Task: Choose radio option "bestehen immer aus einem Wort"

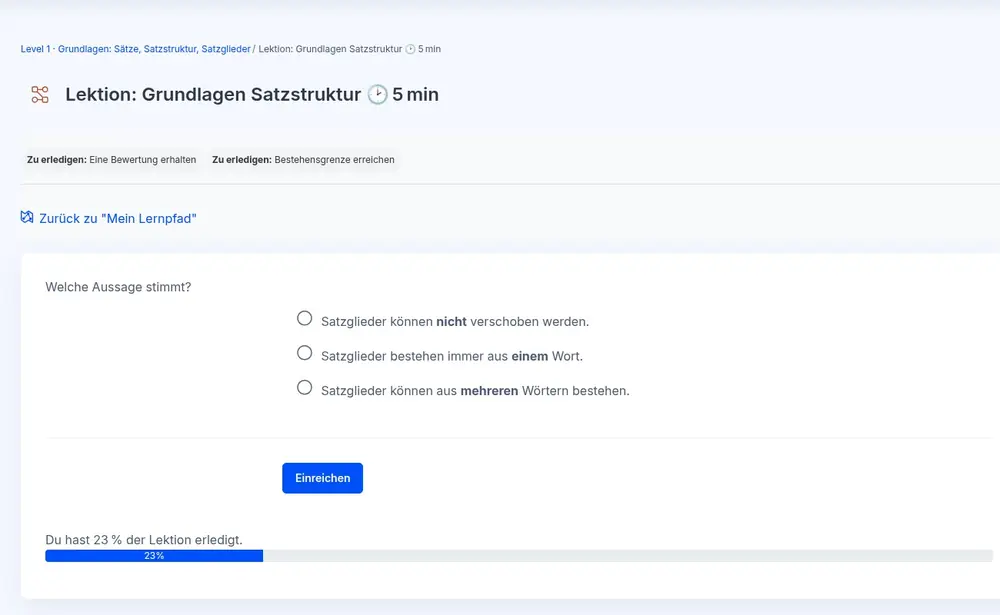Action: 305,353
